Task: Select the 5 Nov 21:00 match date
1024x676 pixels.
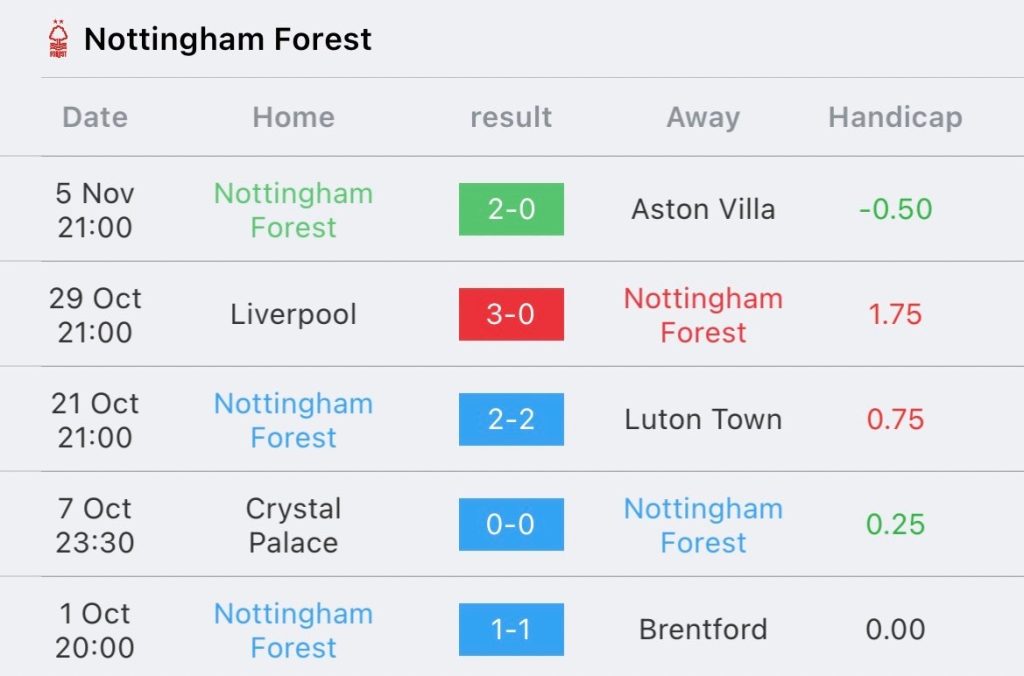Action: coord(95,210)
